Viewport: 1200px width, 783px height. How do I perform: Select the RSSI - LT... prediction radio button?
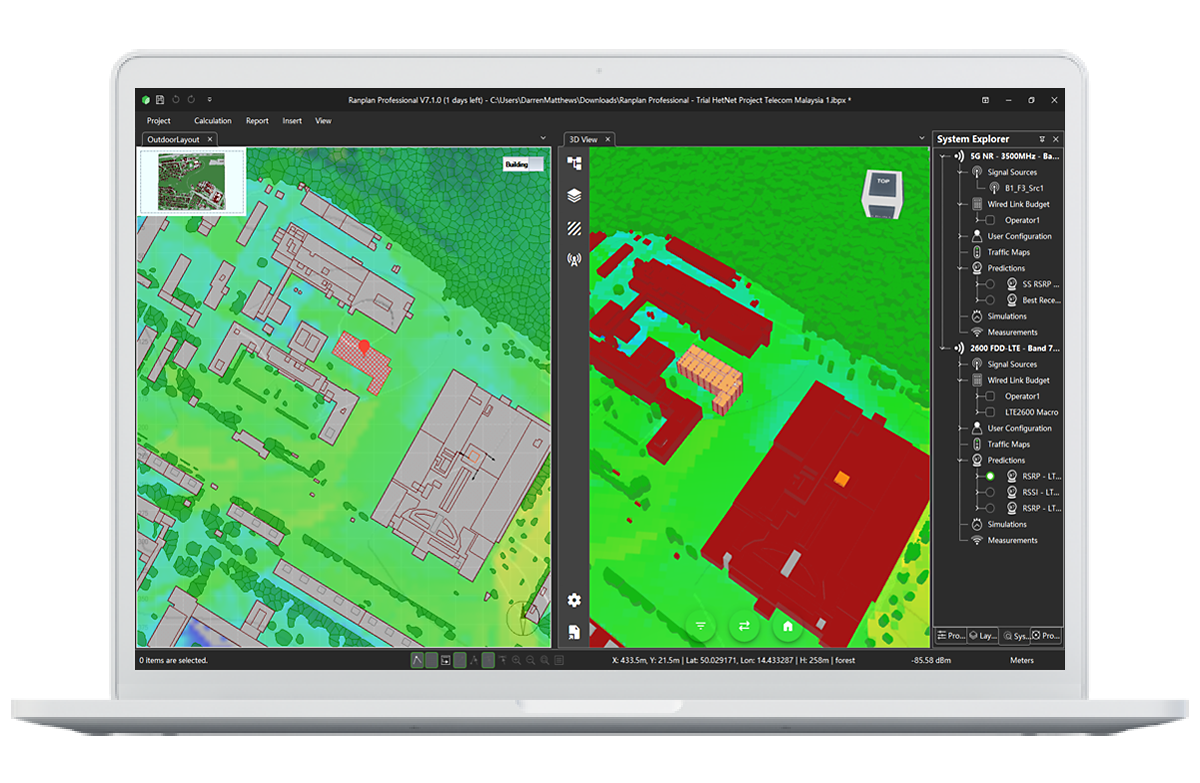point(990,492)
